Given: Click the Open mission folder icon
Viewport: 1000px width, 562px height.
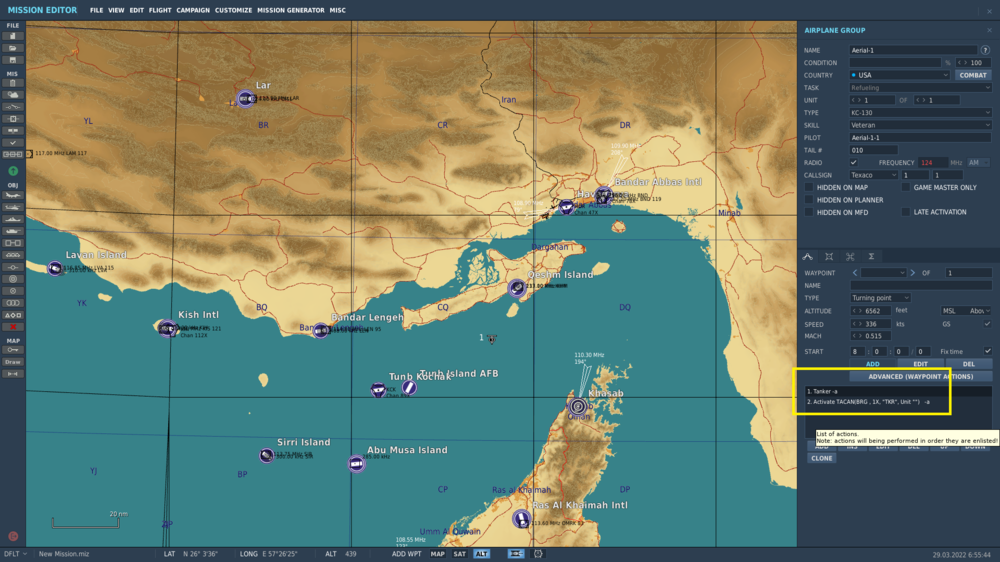Looking at the screenshot, I should 13,48.
